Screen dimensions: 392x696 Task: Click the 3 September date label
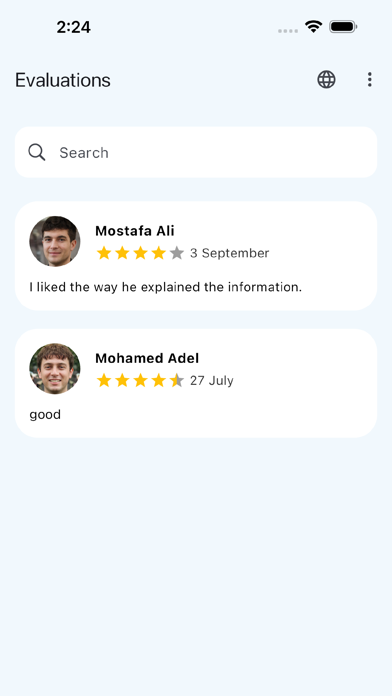pos(230,253)
